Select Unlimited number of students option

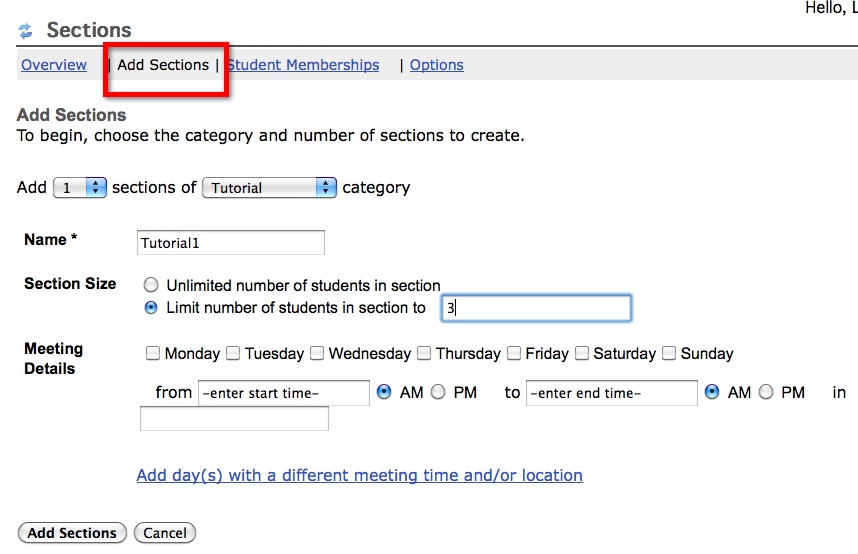(151, 285)
